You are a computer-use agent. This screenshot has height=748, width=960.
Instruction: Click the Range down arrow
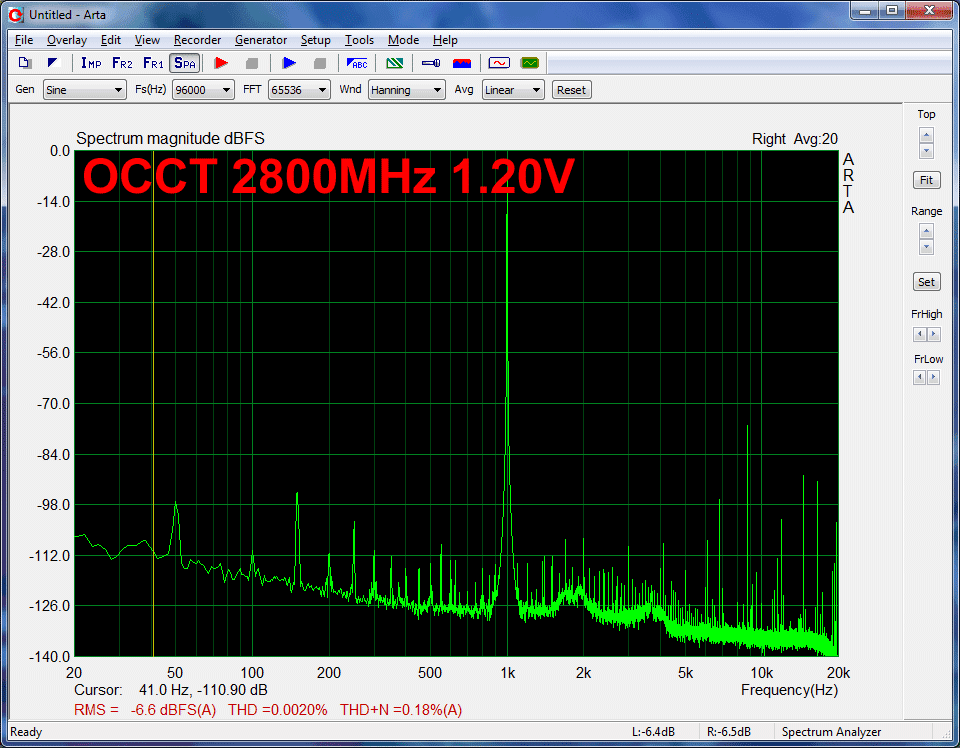tap(926, 247)
